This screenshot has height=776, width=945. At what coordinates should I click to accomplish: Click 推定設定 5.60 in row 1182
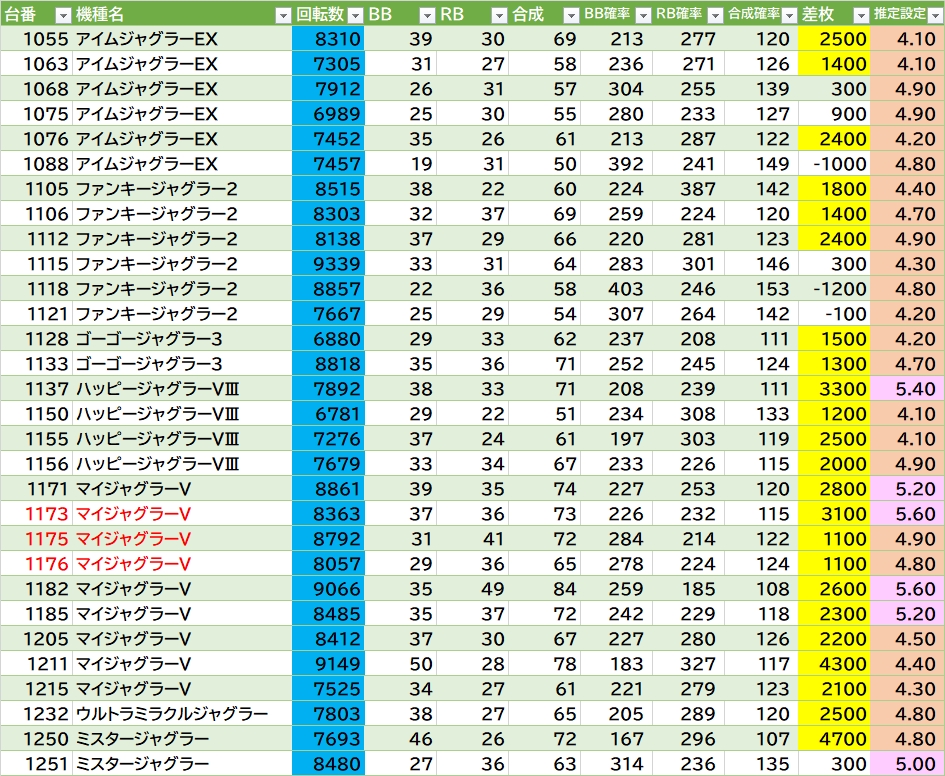(915, 589)
